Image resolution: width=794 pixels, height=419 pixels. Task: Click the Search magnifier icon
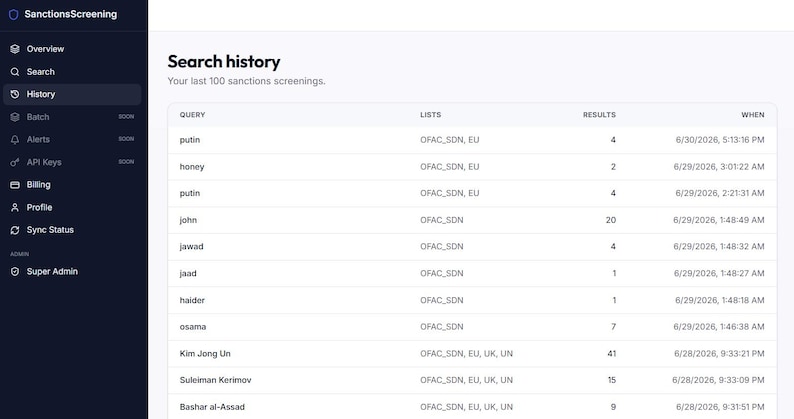[15, 72]
